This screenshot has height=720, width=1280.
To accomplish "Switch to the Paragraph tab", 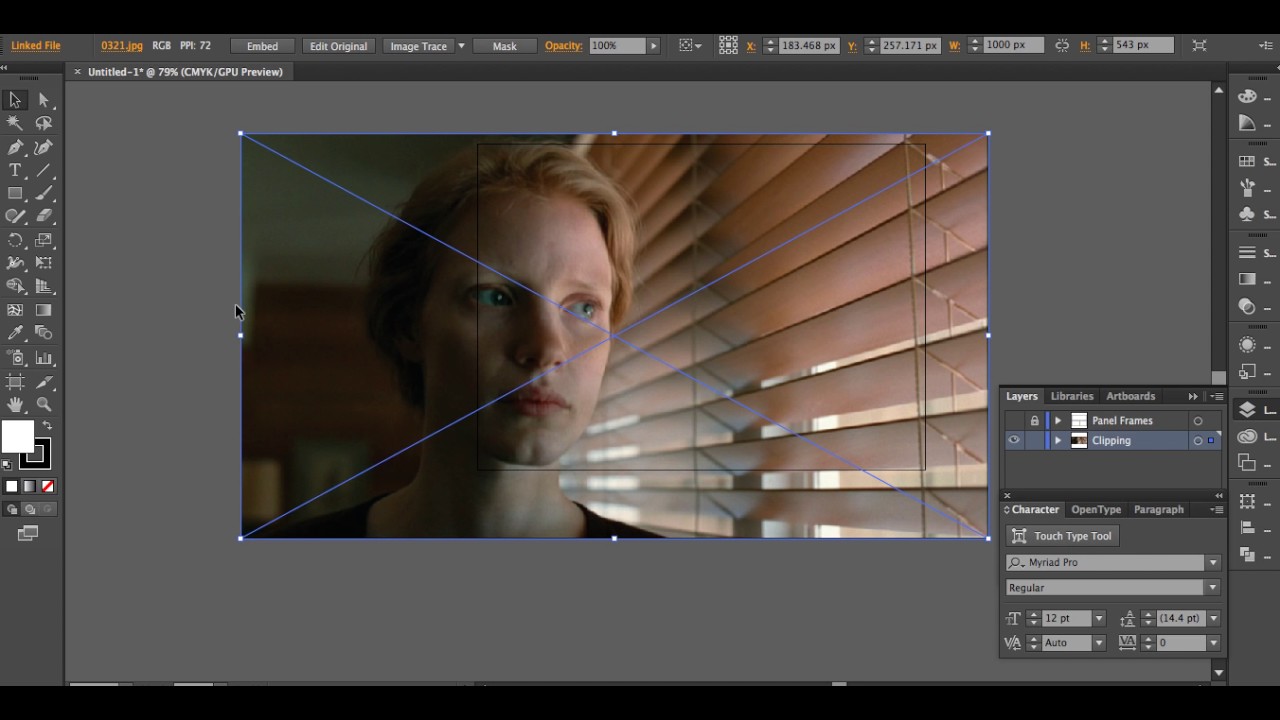I will pyautogui.click(x=1158, y=509).
